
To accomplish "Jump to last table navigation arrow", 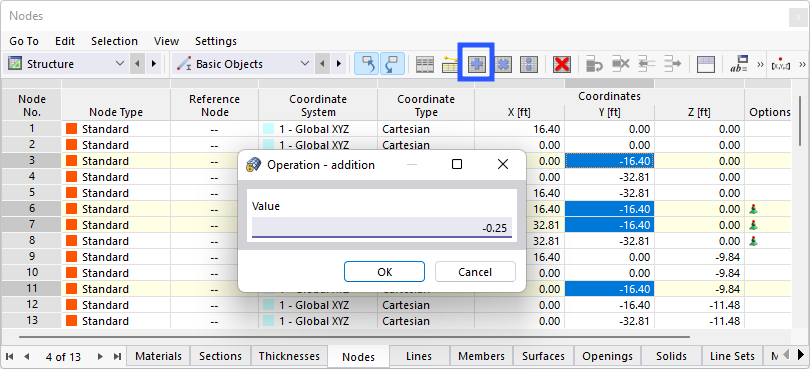I will tap(118, 357).
